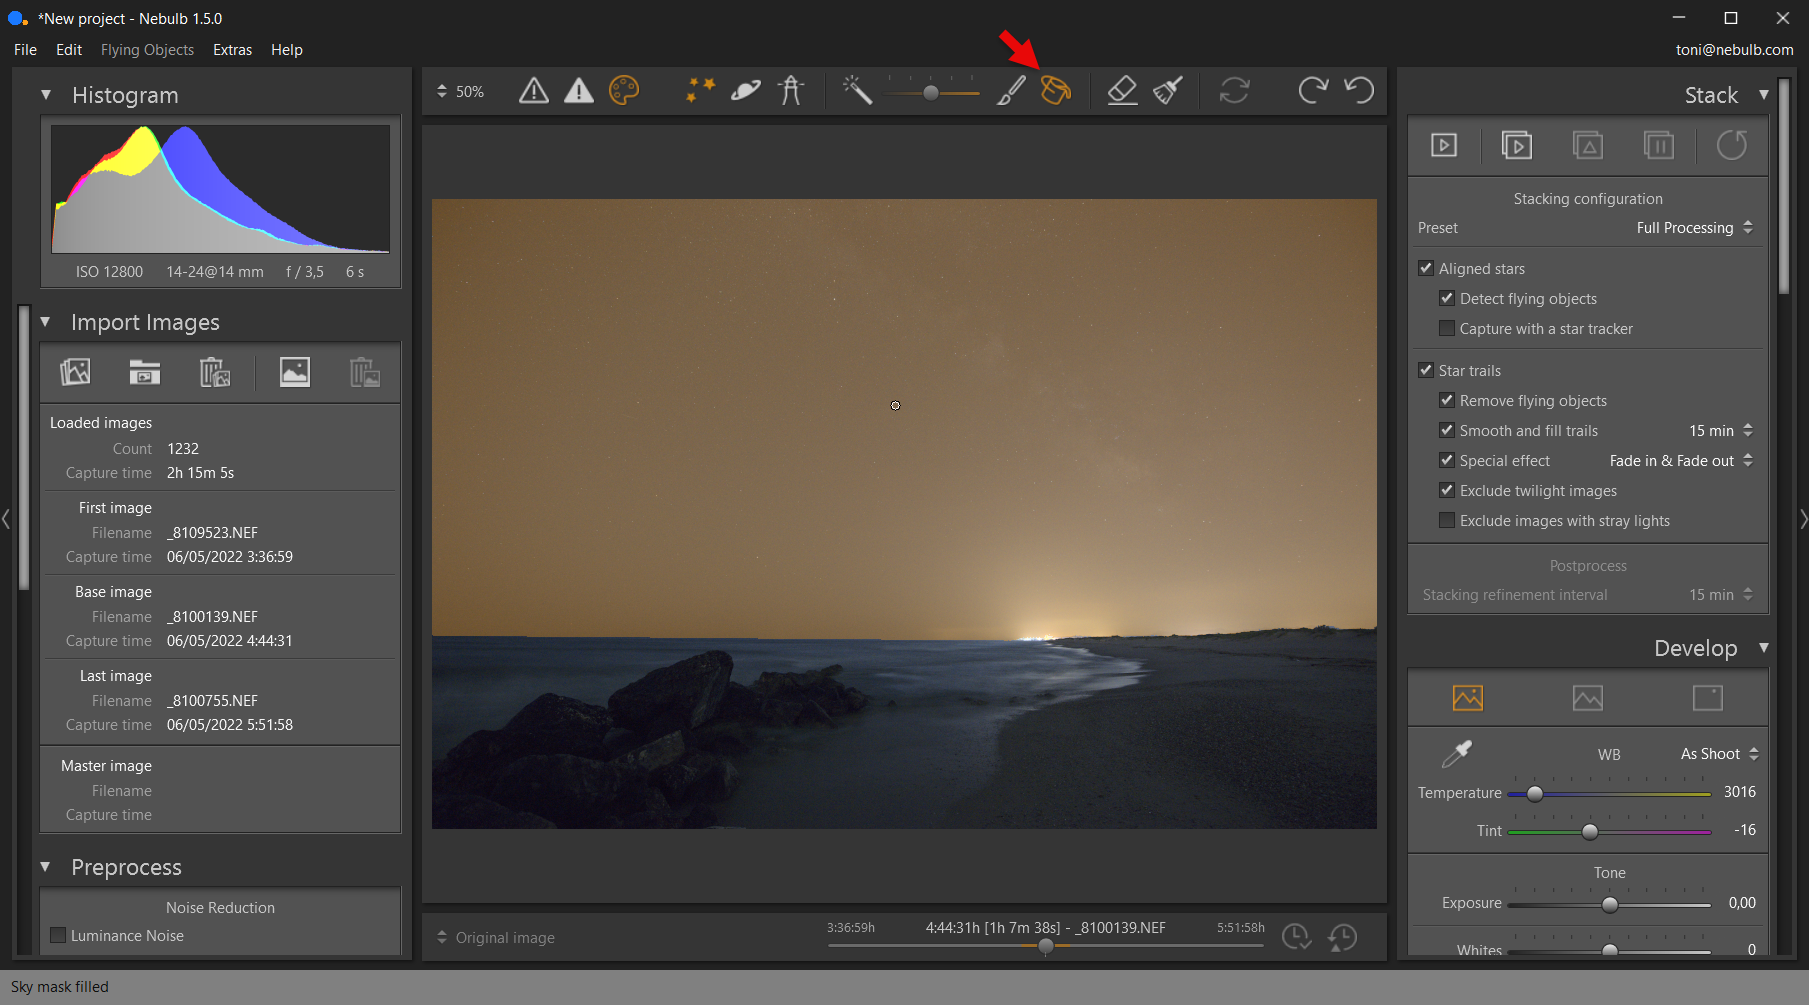
Task: Click the circular reset arrow icon in Stack
Action: coord(1732,146)
